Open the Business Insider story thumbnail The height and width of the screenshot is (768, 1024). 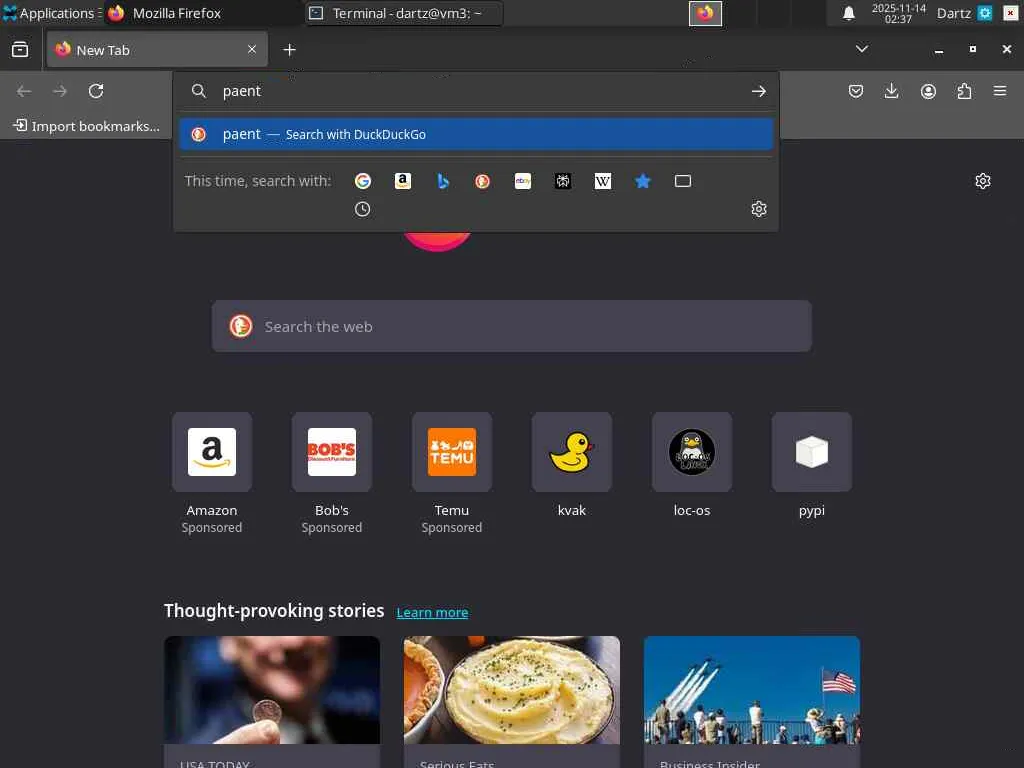[752, 690]
